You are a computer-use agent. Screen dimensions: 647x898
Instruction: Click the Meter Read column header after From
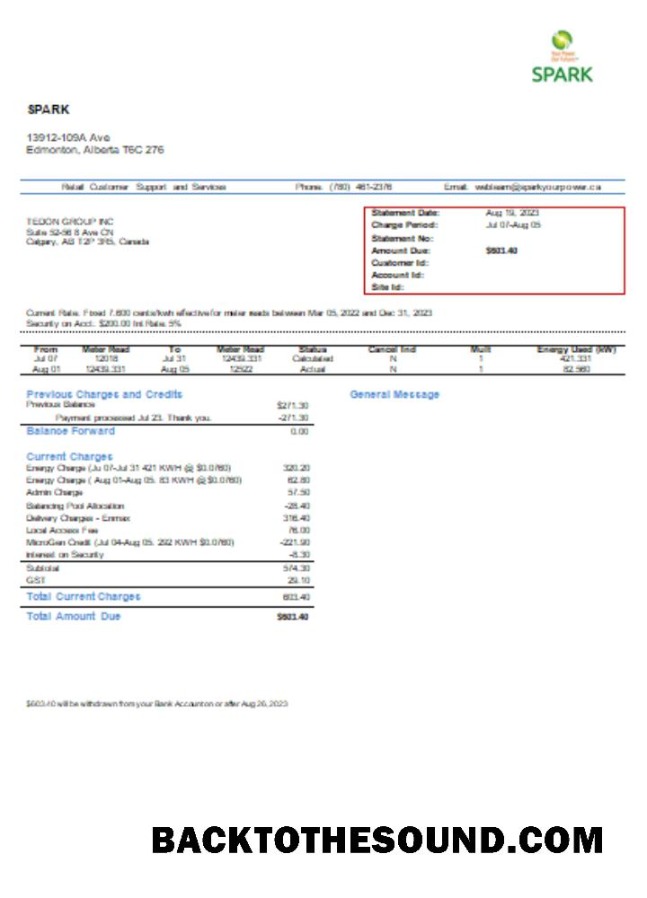(x=106, y=349)
